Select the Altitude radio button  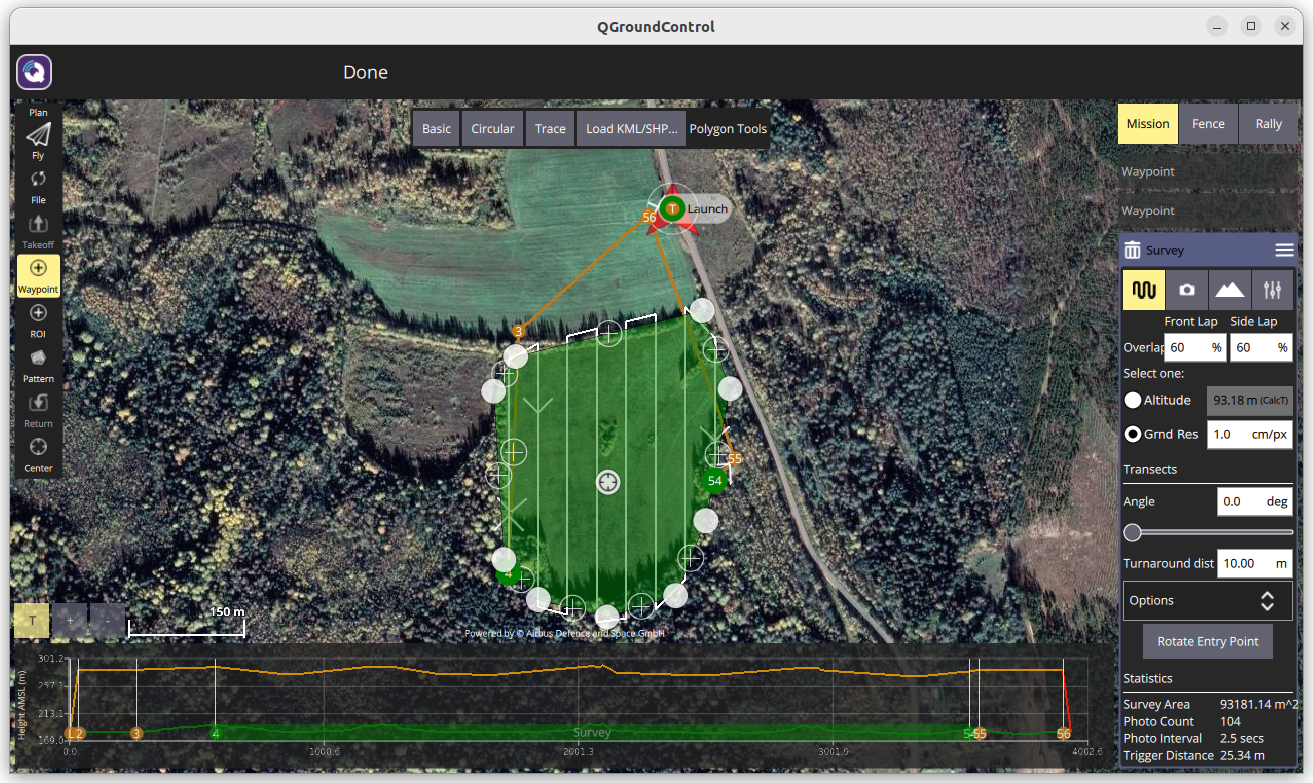(1133, 400)
